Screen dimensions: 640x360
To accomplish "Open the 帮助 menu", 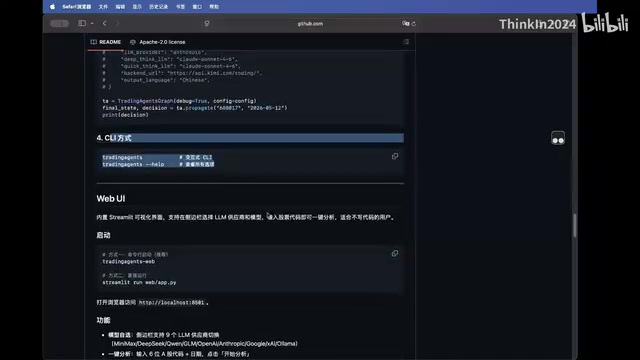I will point(214,7).
